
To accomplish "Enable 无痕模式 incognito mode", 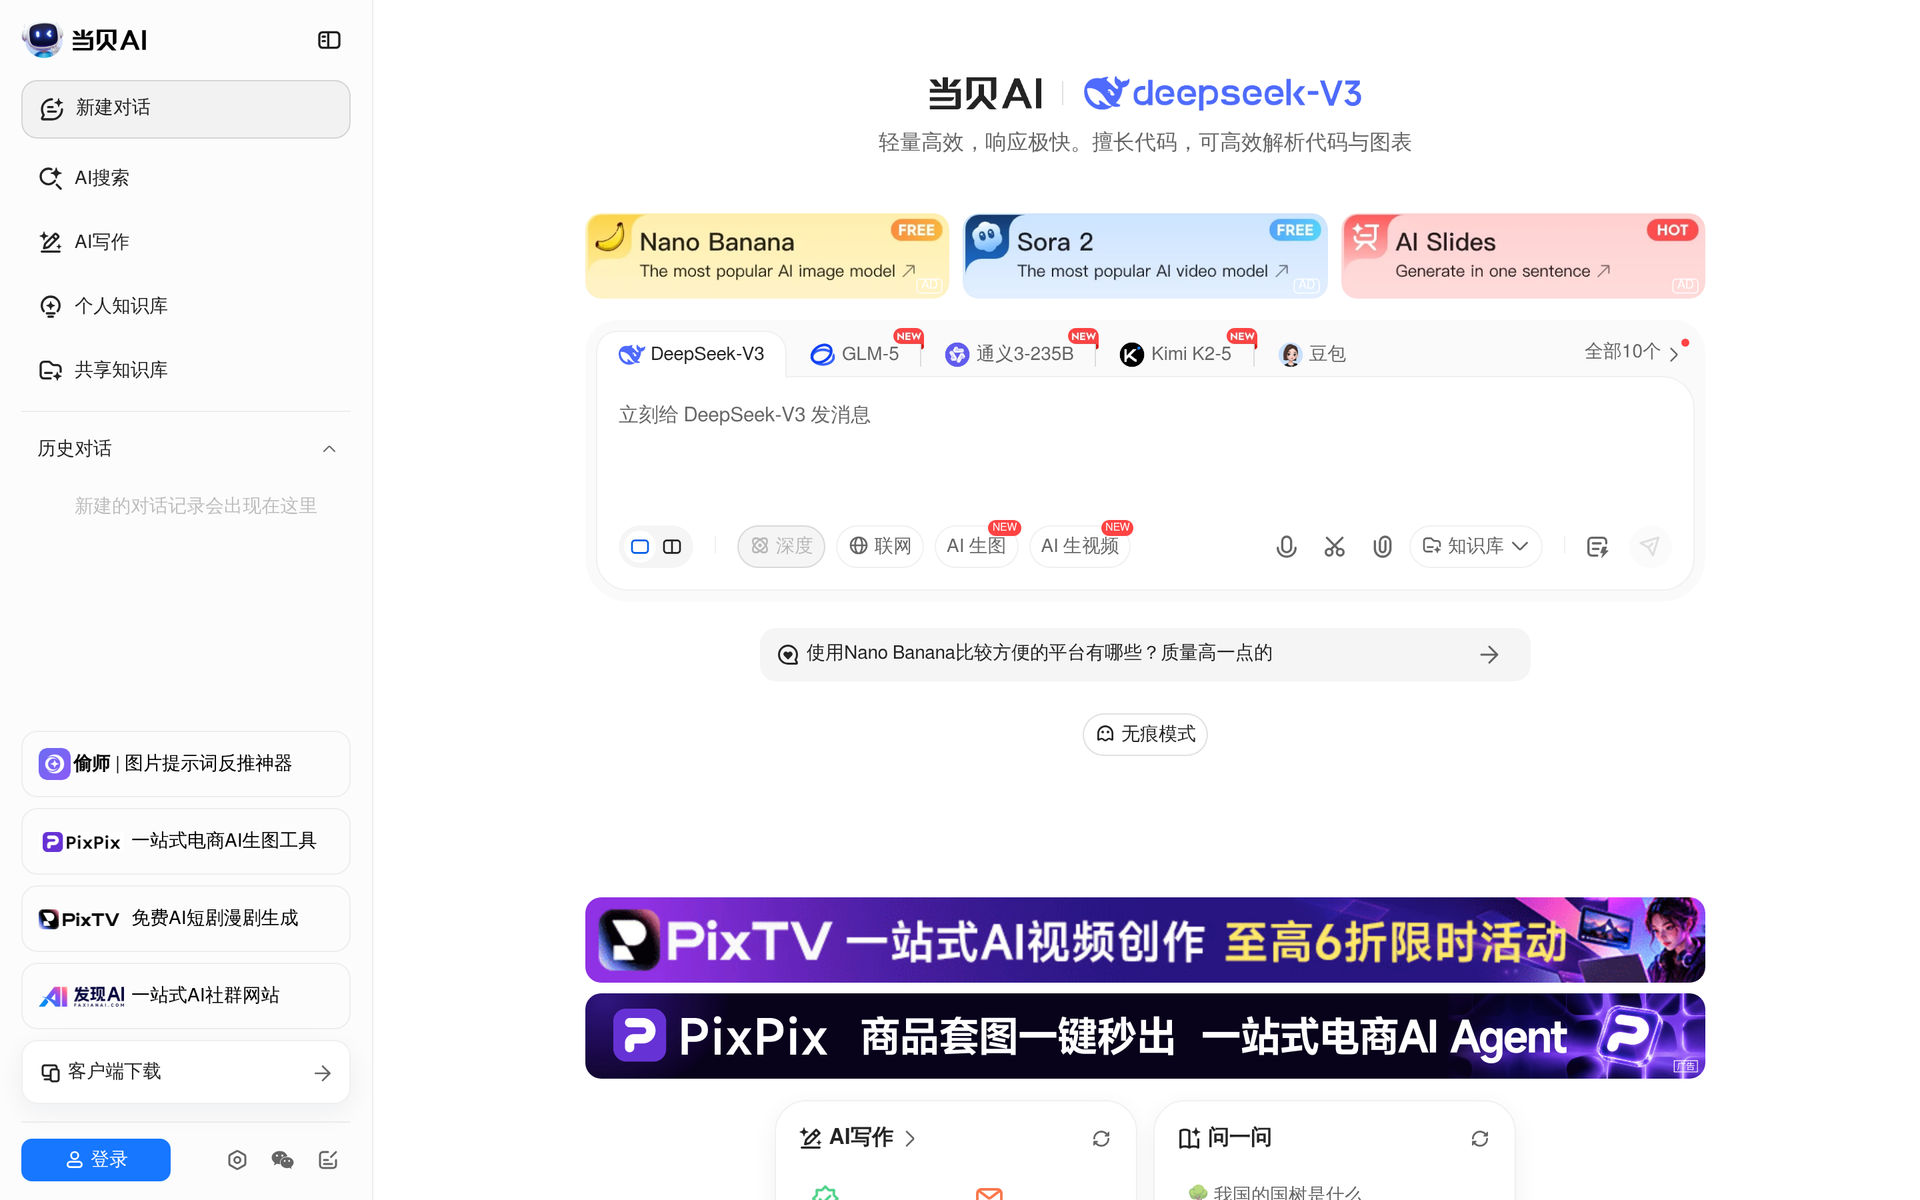I will (x=1145, y=734).
